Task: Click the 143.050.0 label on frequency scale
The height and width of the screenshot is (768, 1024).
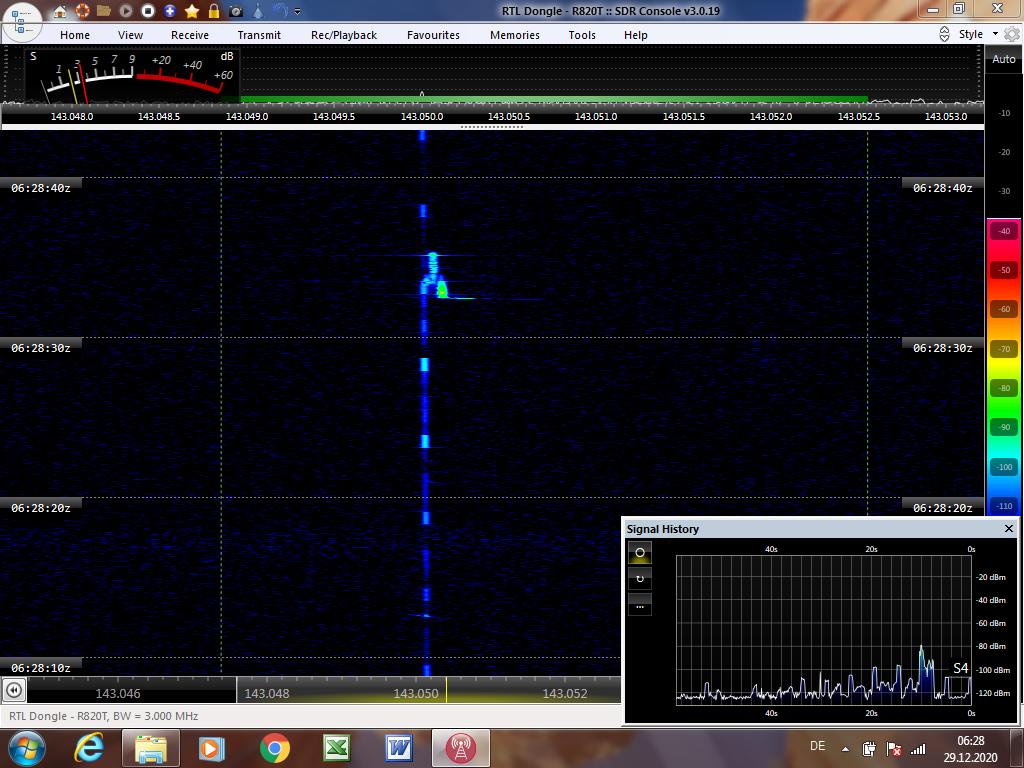Action: point(422,116)
